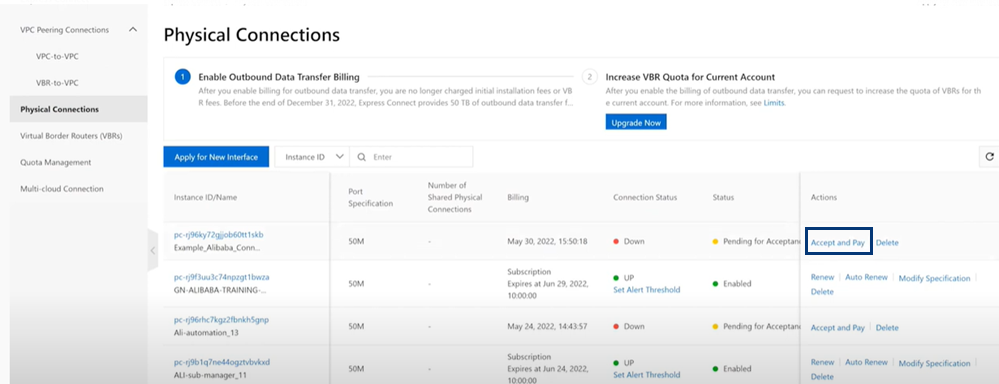Open the Instance ID filter dropdown
999x384 pixels.
click(312, 157)
